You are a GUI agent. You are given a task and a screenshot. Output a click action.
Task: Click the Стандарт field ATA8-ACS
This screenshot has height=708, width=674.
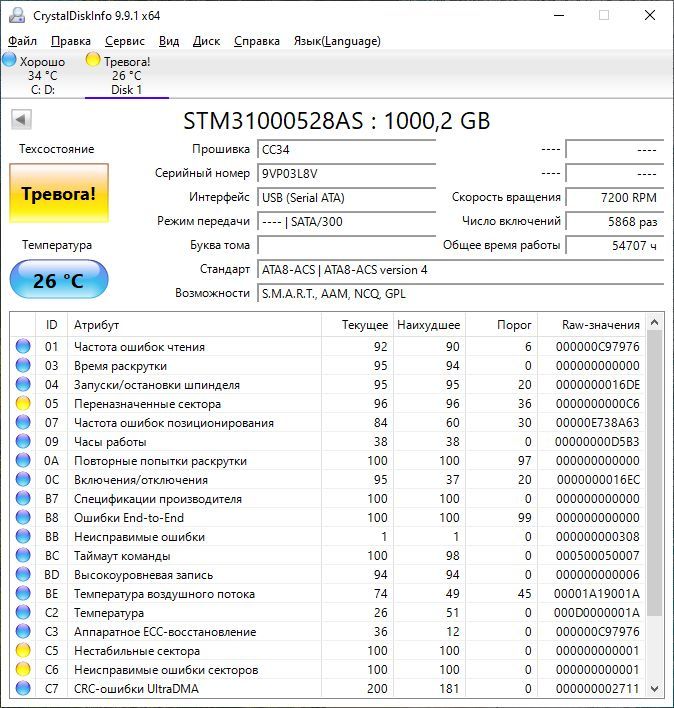[460, 270]
